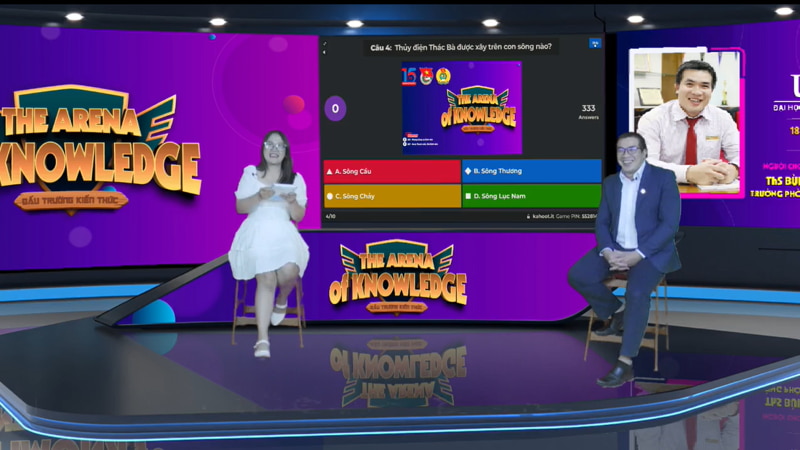This screenshot has height=450, width=800.
Task: Click the 4/10 question progress indicator
Action: coord(330,216)
